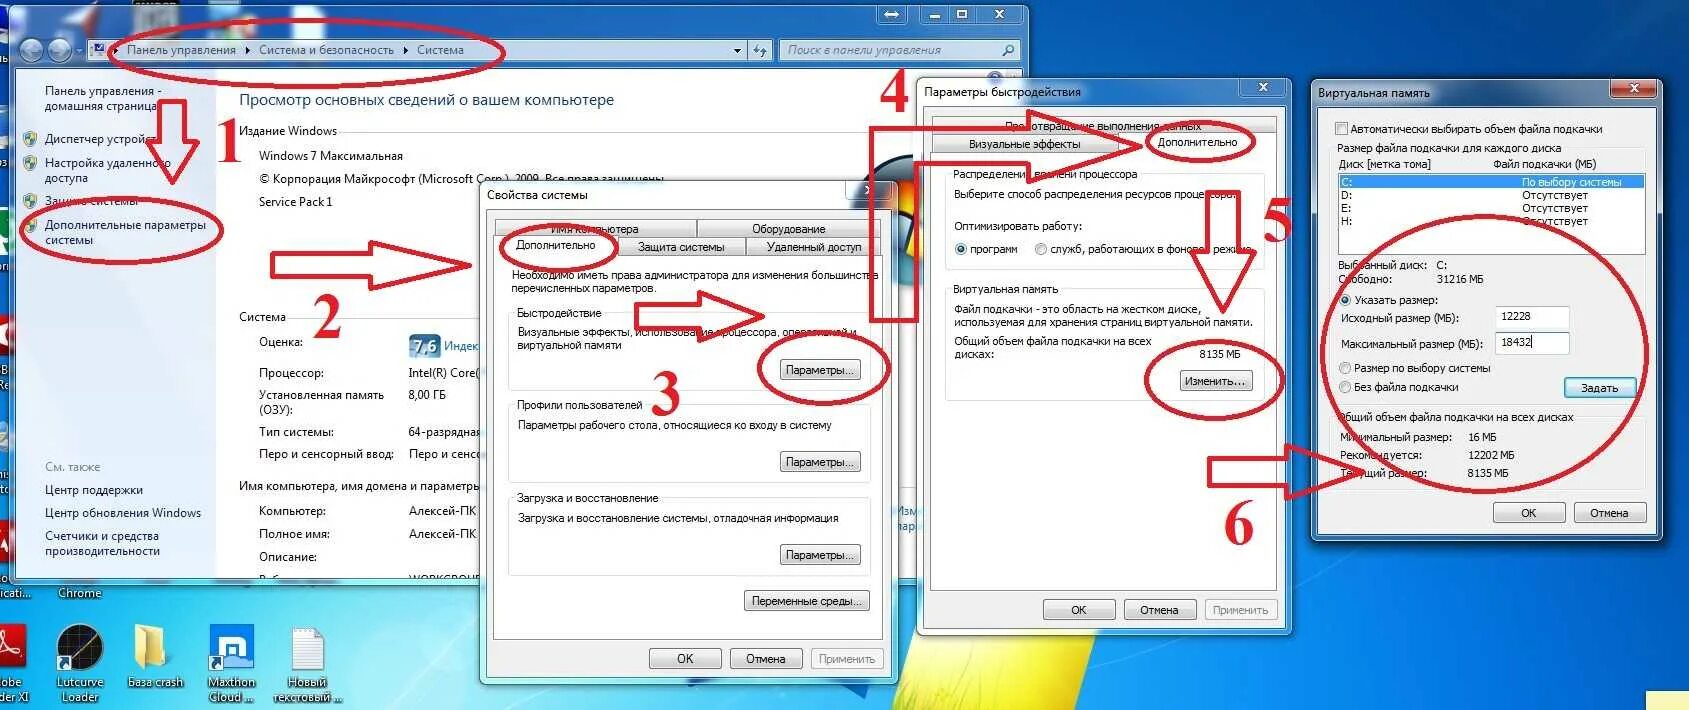Open the Предотвращение выполнения данных tab
The width and height of the screenshot is (1689, 710).
pos(1104,126)
